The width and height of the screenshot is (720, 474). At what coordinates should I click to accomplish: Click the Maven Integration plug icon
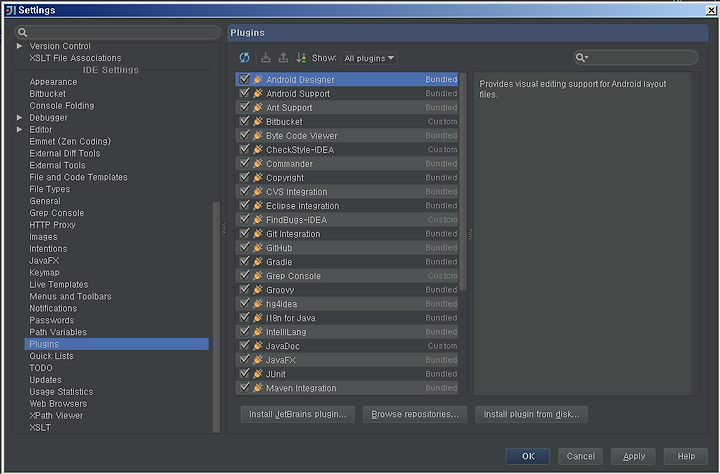[x=258, y=388]
